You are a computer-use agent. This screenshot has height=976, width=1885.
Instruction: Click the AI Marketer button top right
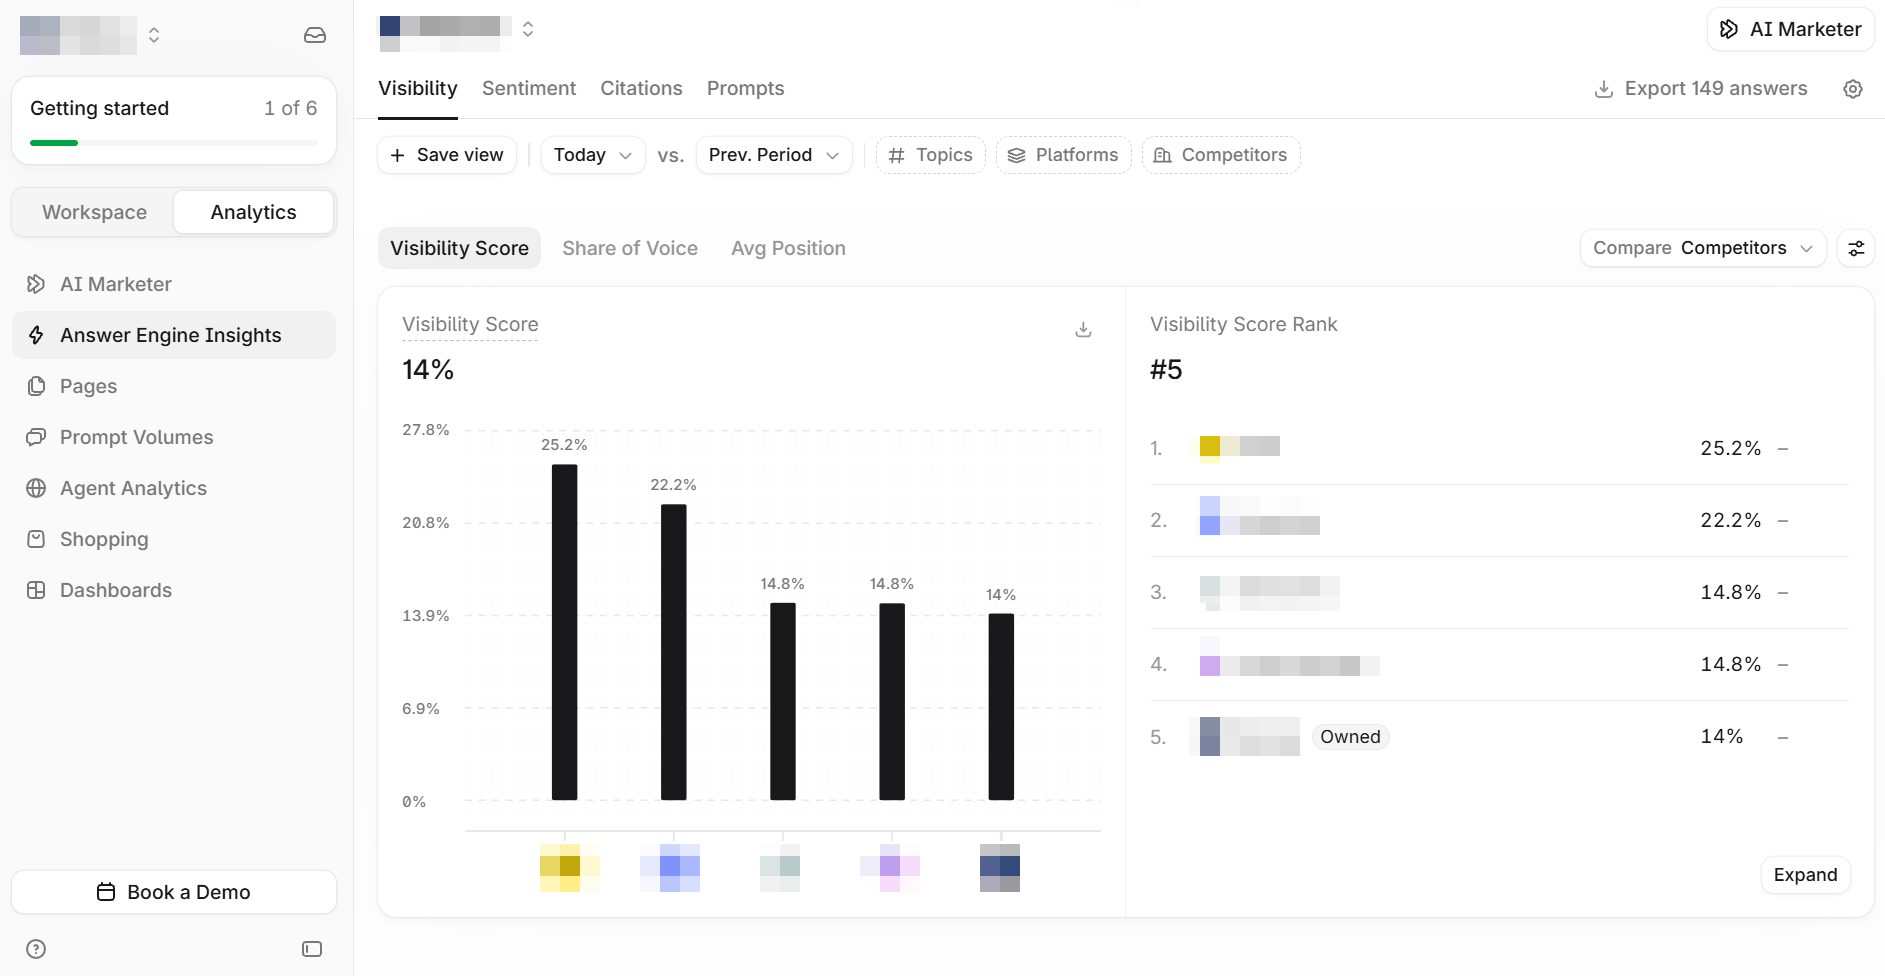pos(1790,29)
